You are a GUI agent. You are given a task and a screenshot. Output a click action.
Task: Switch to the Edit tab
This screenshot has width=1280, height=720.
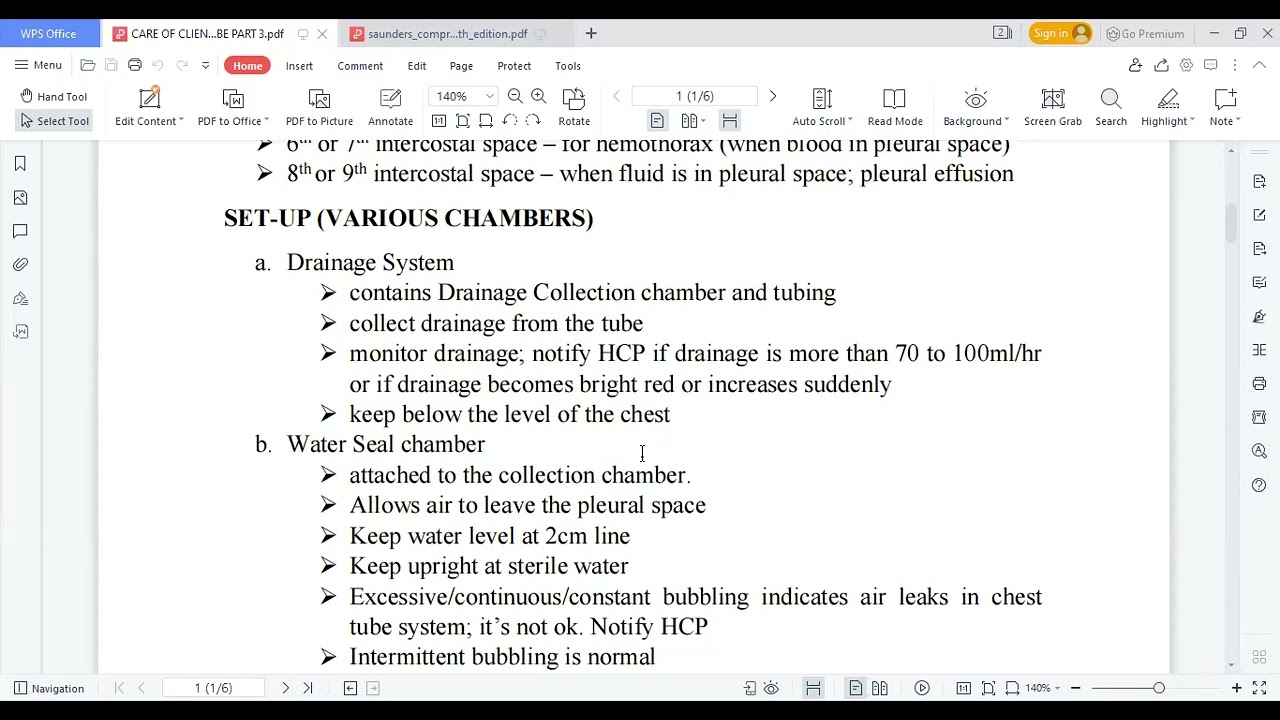[417, 66]
